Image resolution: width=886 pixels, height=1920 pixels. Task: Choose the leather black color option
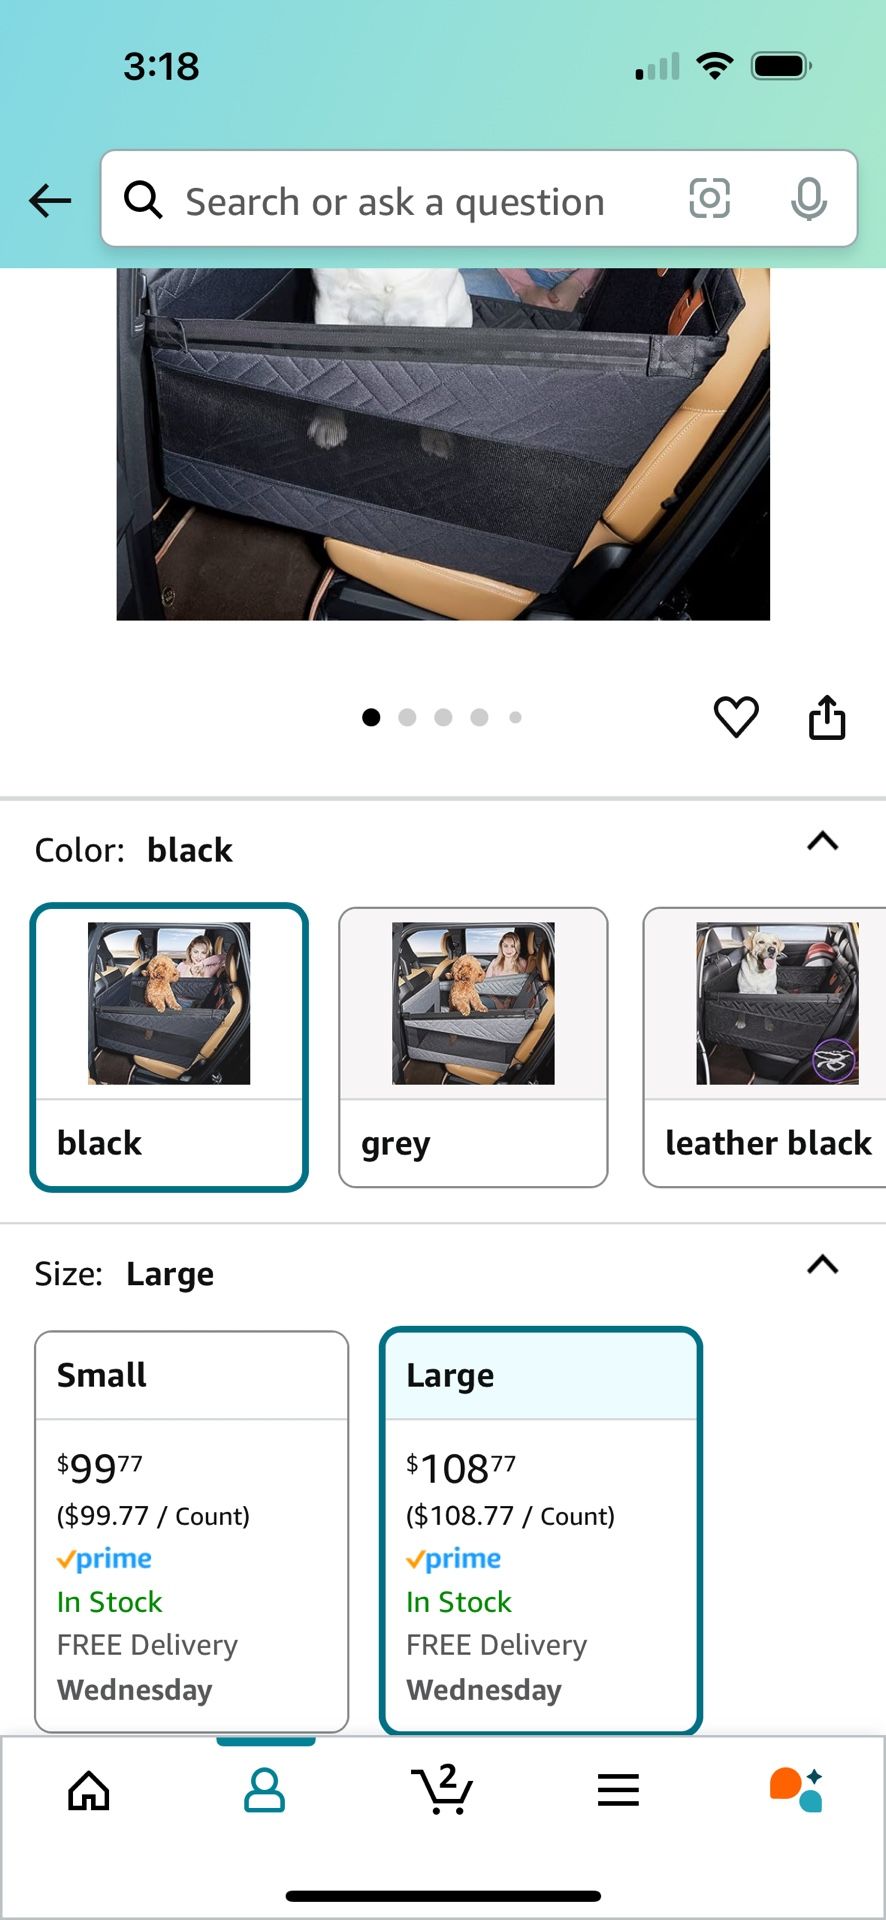click(x=765, y=1047)
